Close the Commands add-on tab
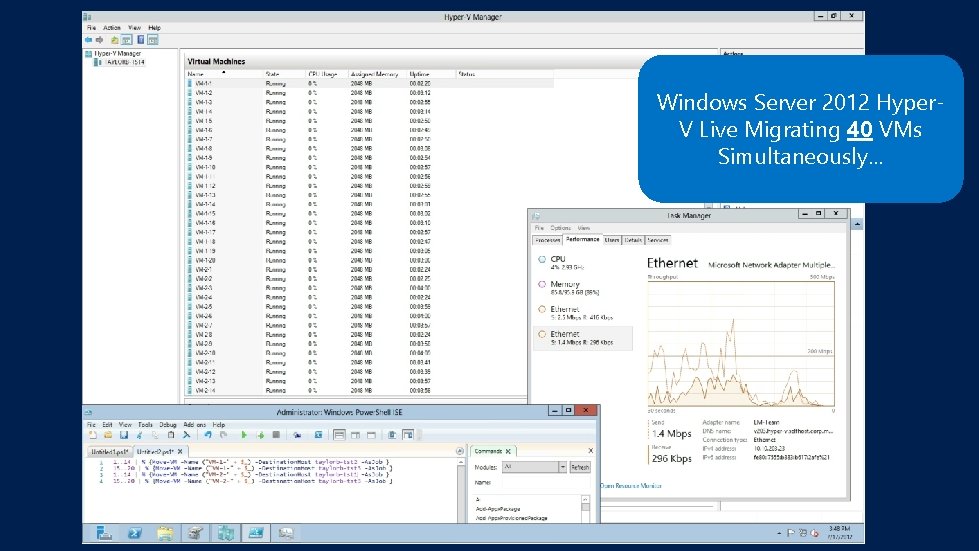Image resolution: width=979 pixels, height=551 pixels. click(508, 451)
